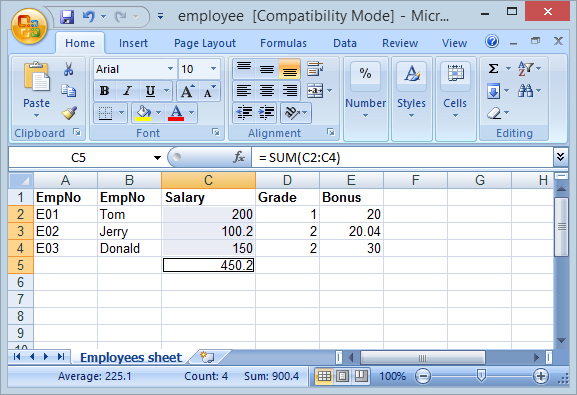Open the Number group menu

(365, 99)
